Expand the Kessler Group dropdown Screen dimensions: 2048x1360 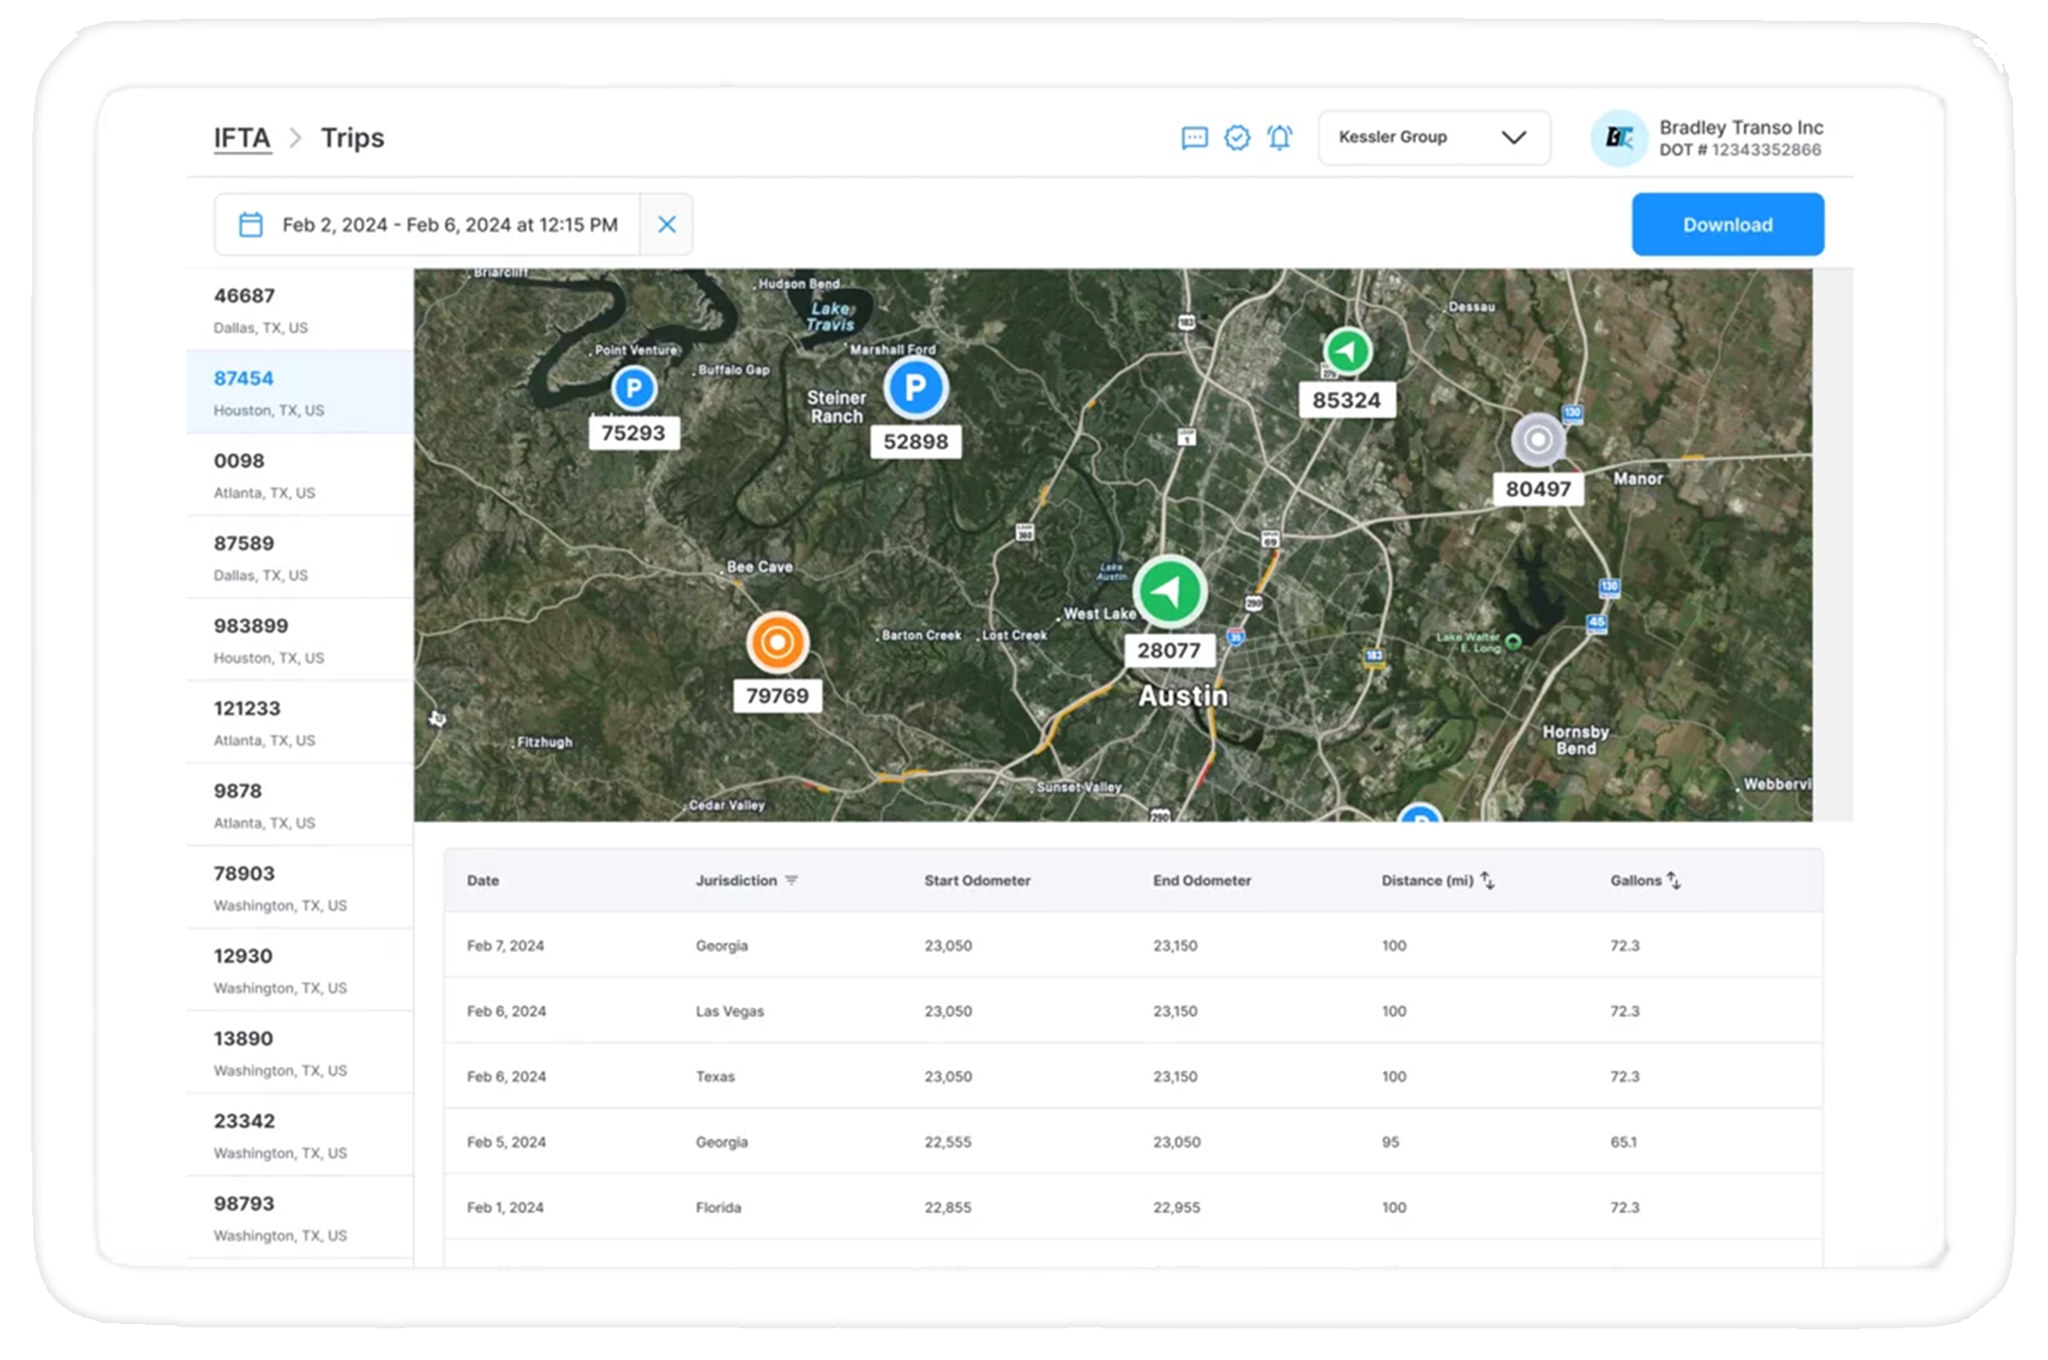pyautogui.click(x=1434, y=138)
